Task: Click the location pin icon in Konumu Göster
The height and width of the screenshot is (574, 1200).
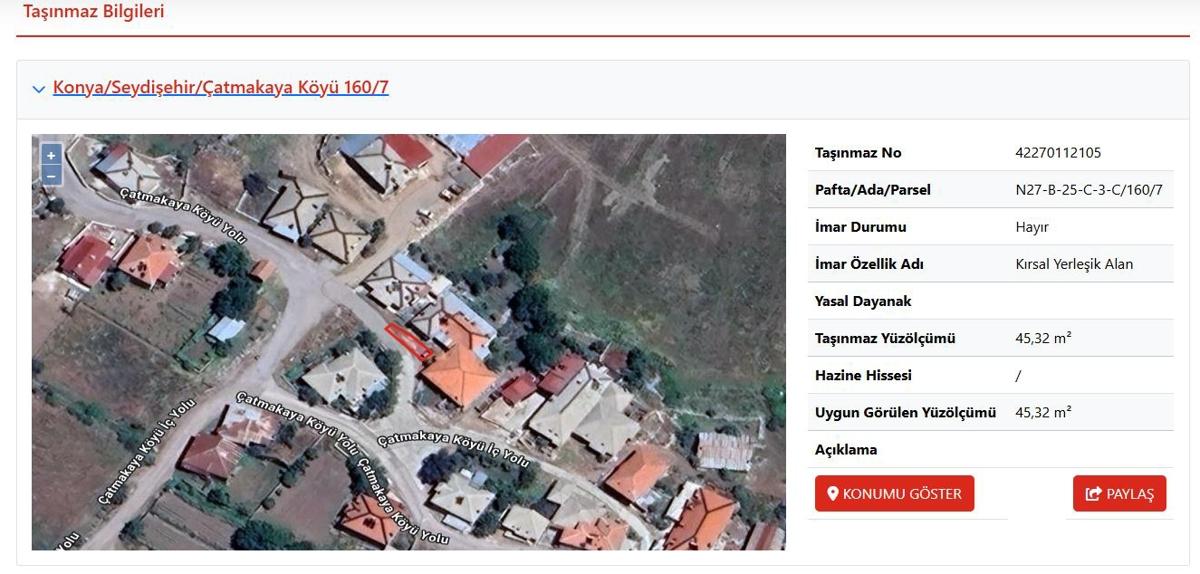Action: (831, 494)
